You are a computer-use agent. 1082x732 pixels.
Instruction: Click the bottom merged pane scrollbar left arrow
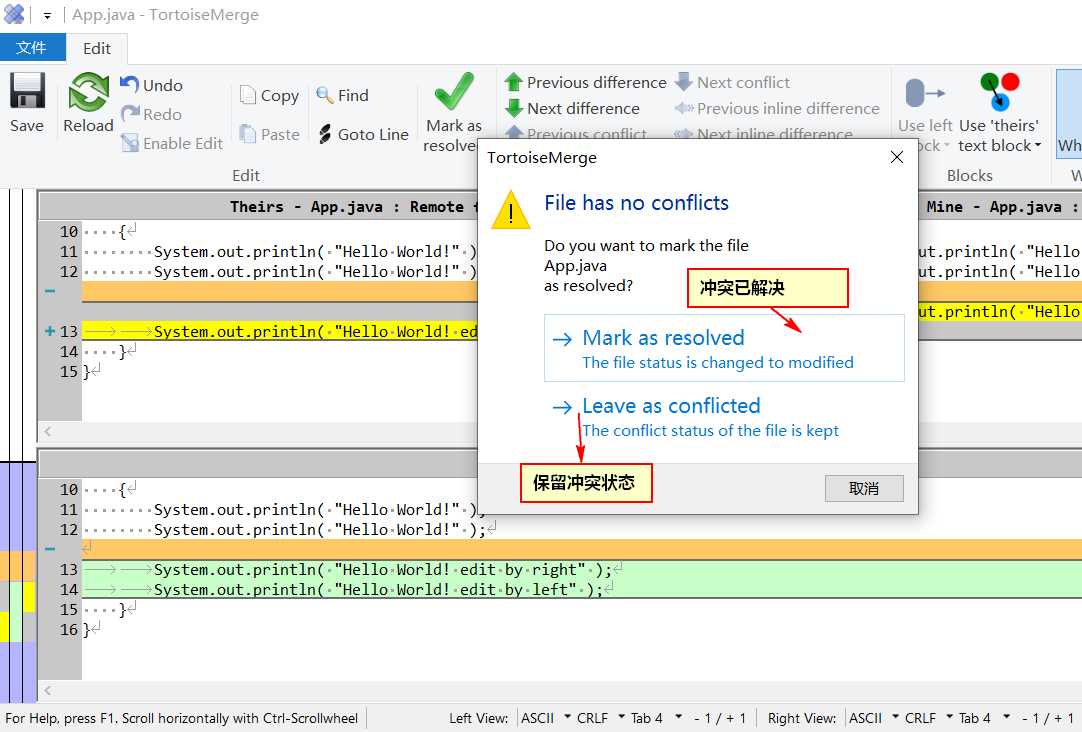click(48, 690)
